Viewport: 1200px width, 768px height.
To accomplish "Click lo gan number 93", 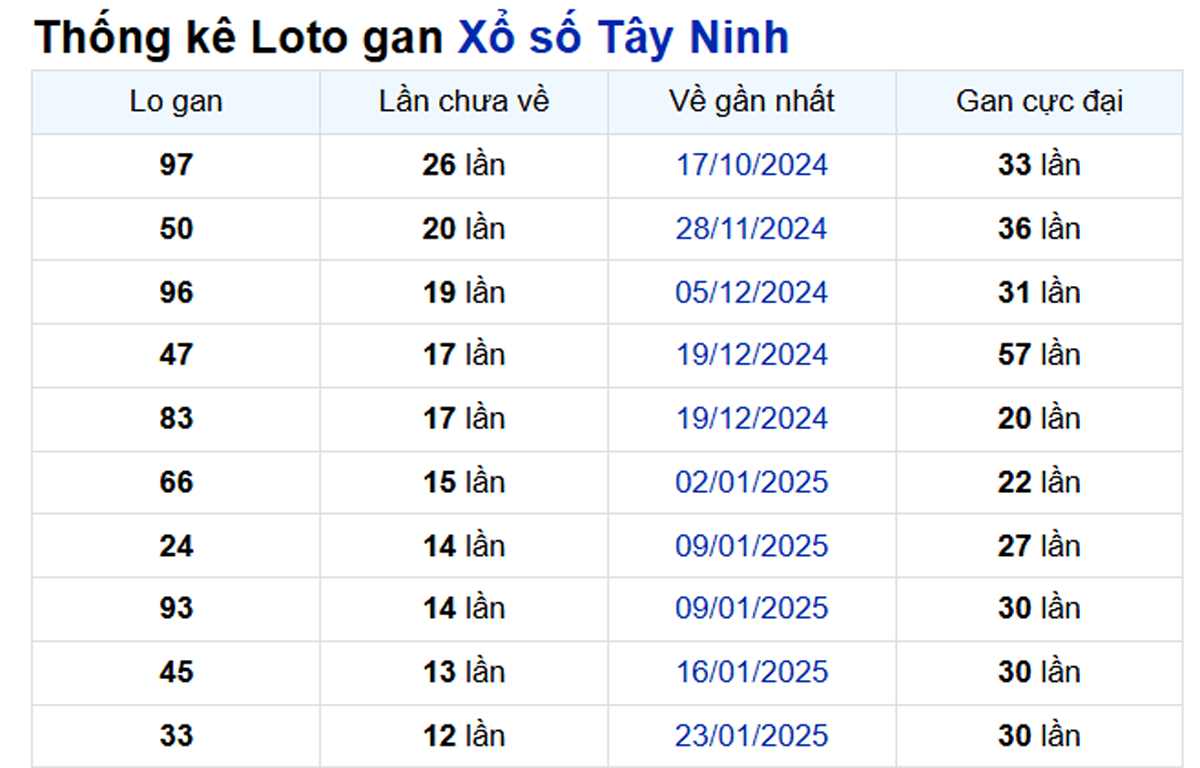I will 176,608.
